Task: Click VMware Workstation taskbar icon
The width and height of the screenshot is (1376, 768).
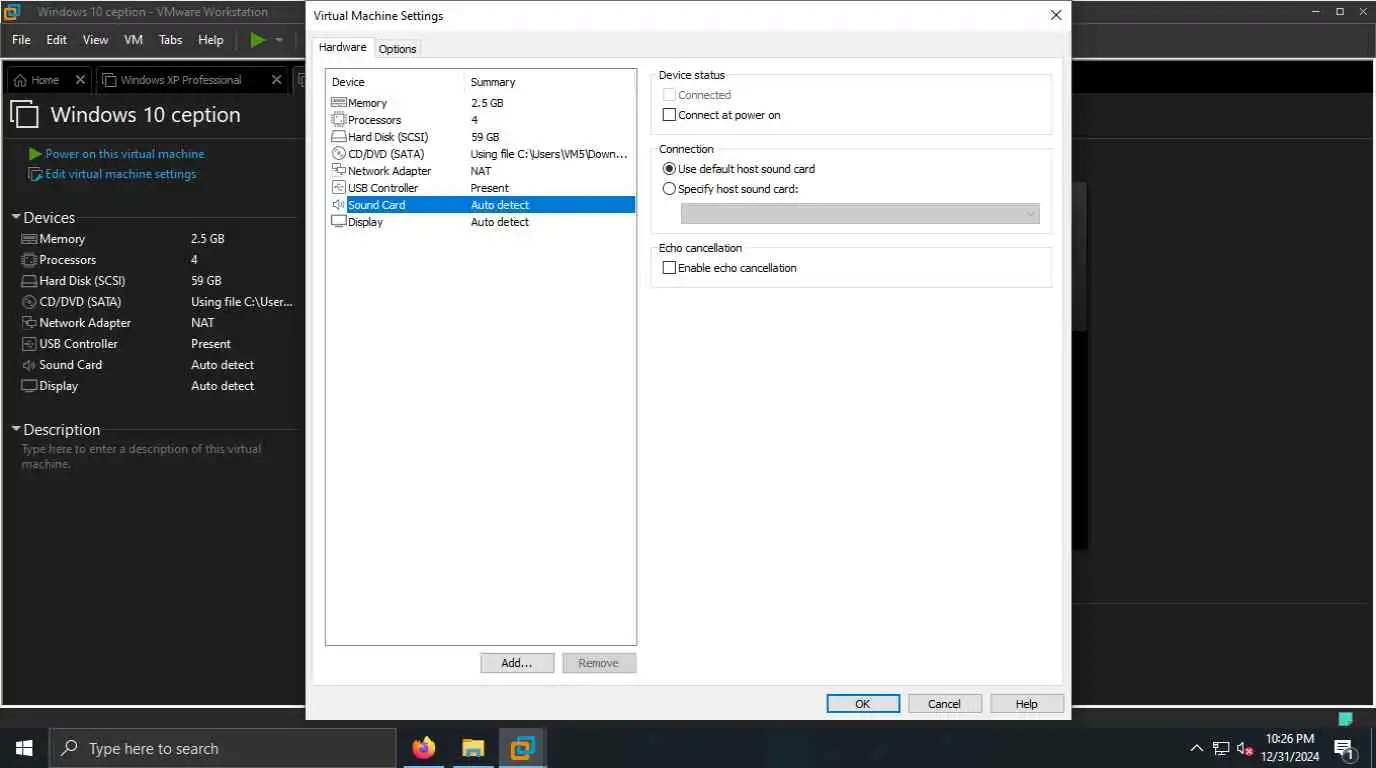Action: 522,748
